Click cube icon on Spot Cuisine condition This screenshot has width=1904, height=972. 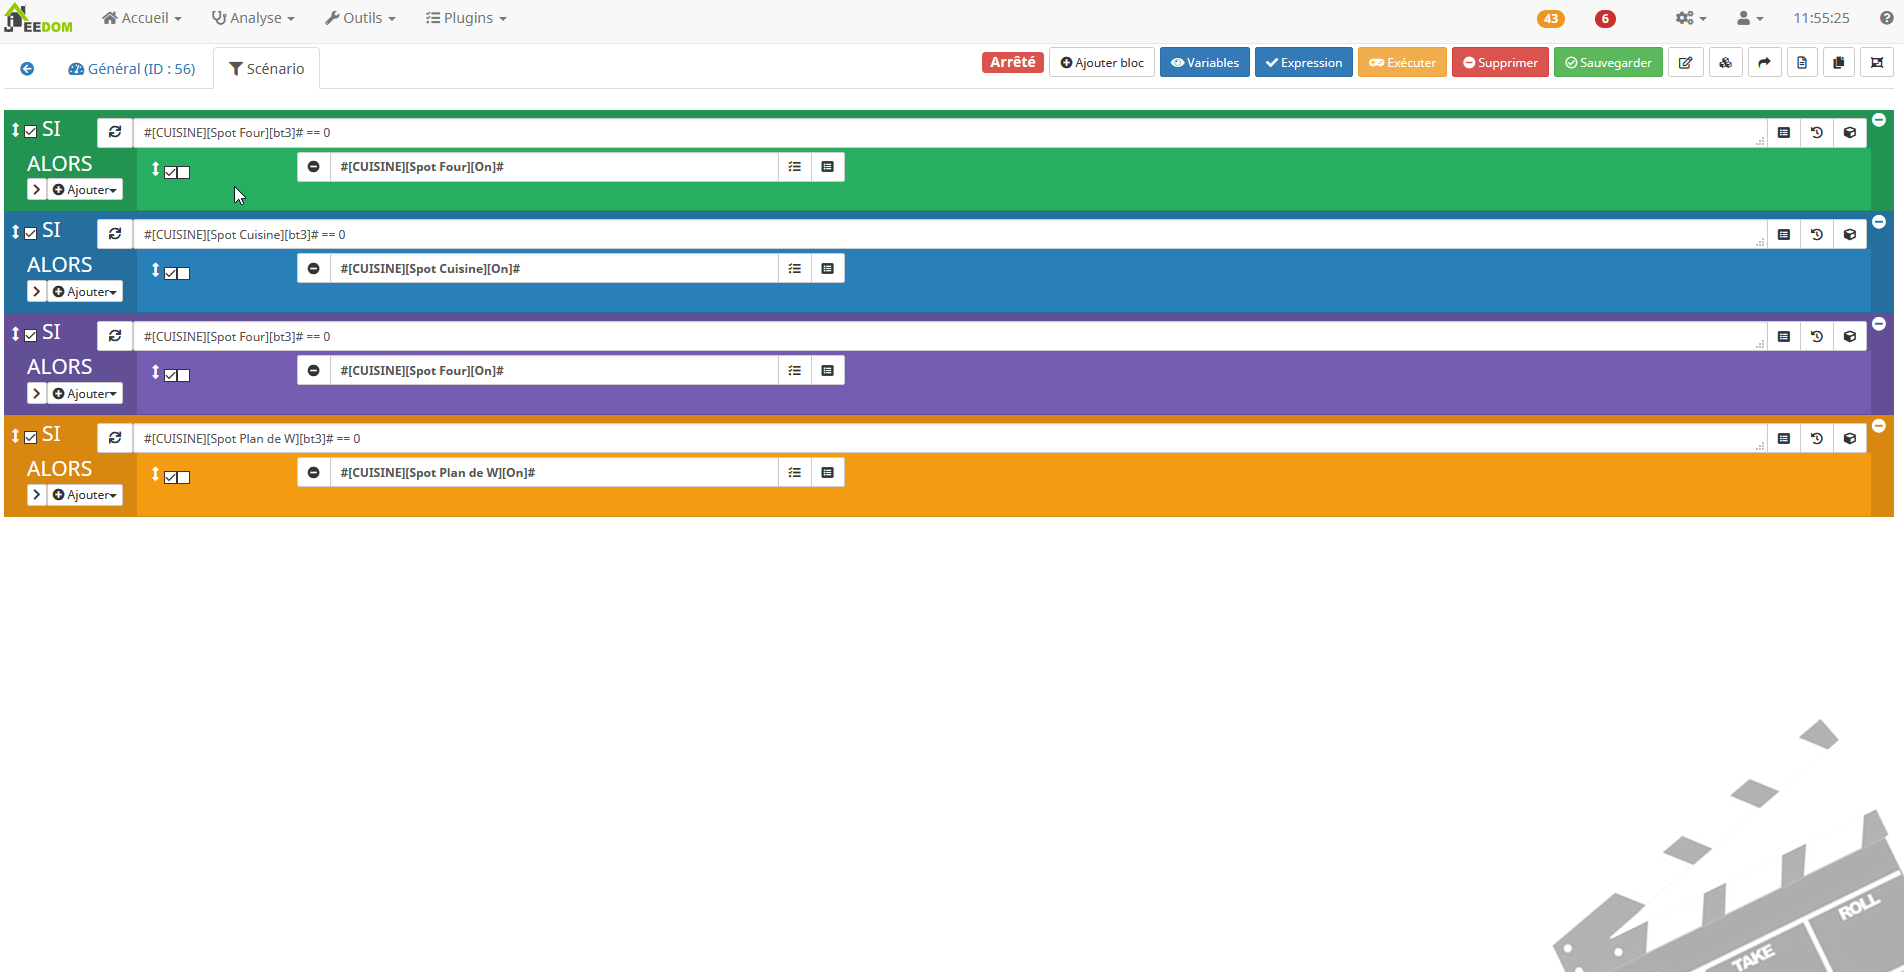pos(1850,235)
